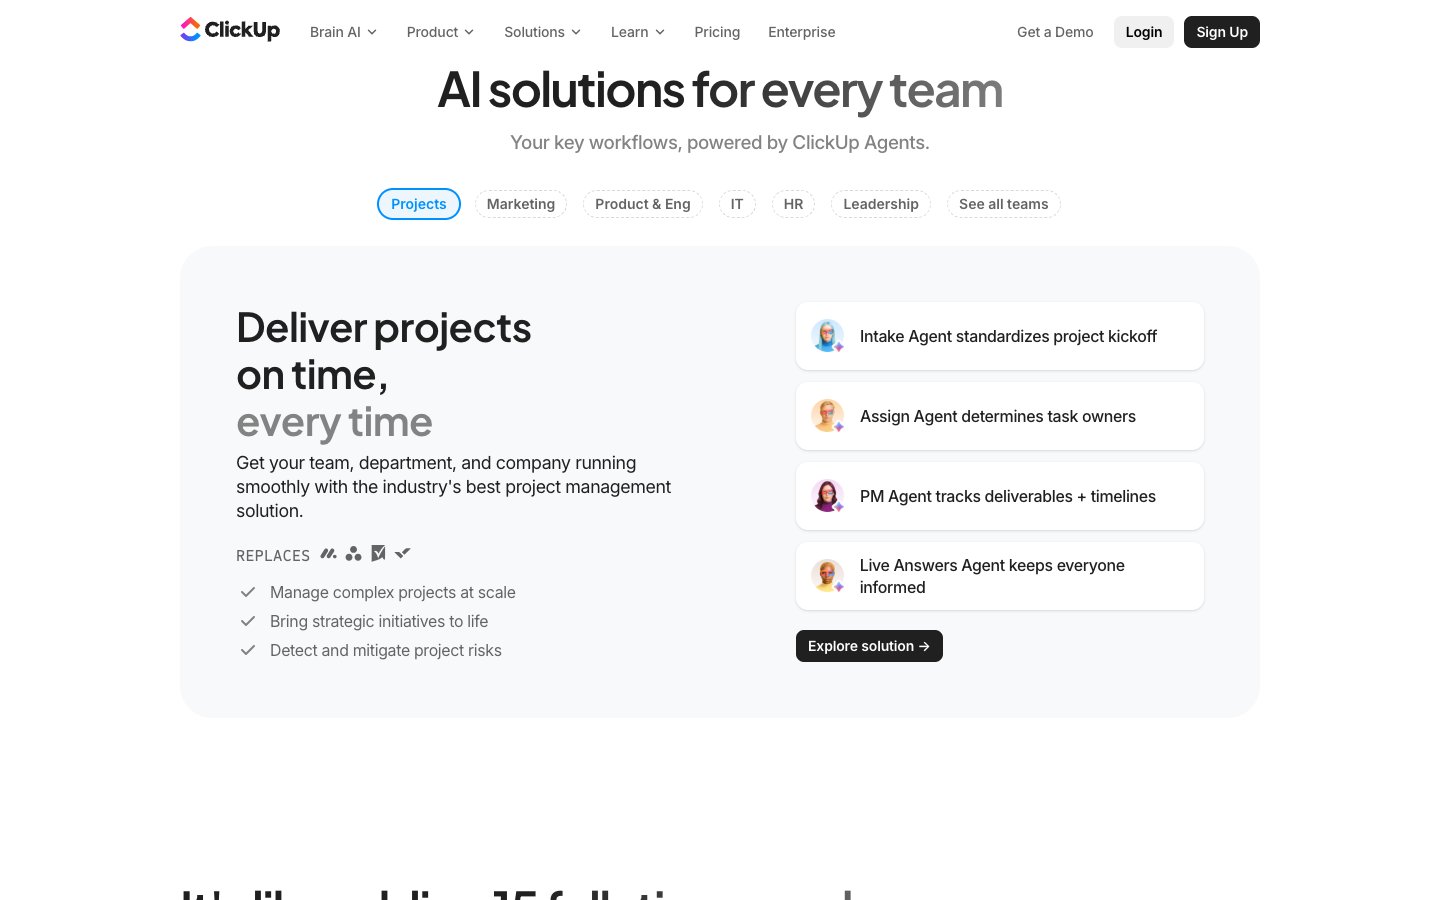Expand the Brain AI dropdown menu
1440x900 pixels.
(343, 31)
